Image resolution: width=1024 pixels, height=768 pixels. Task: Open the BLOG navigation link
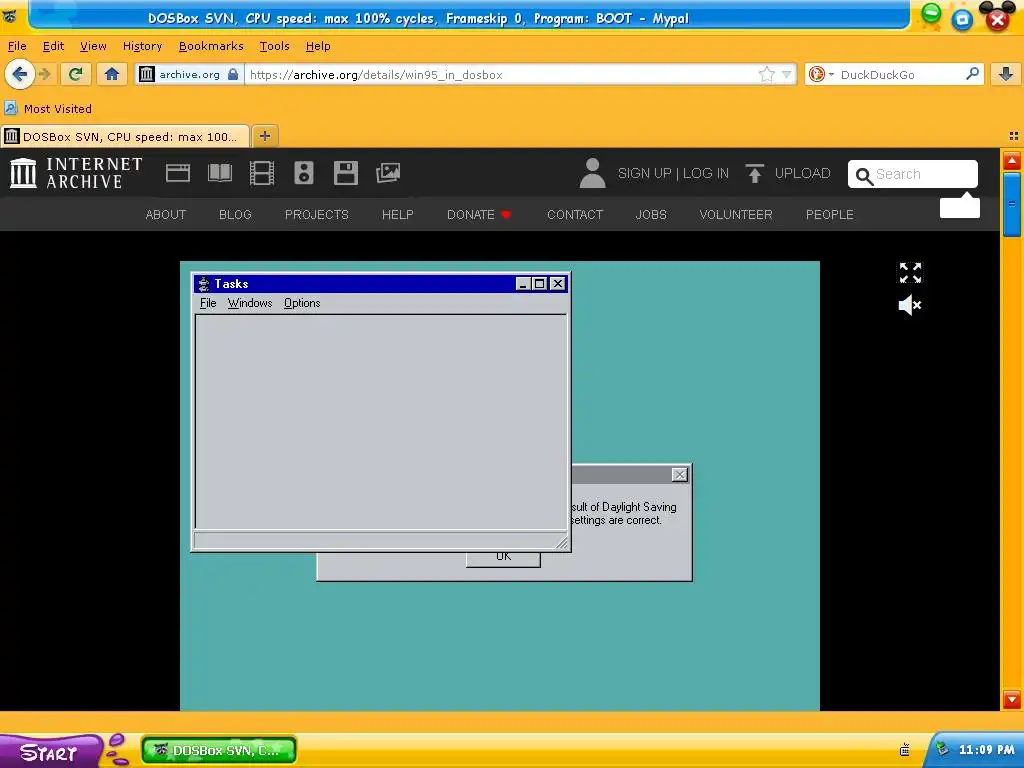tap(235, 214)
